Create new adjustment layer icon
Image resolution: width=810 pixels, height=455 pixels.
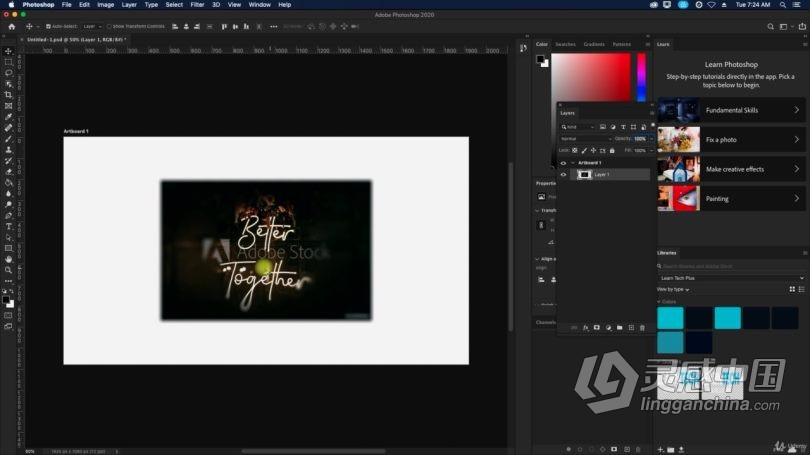pyautogui.click(x=608, y=327)
